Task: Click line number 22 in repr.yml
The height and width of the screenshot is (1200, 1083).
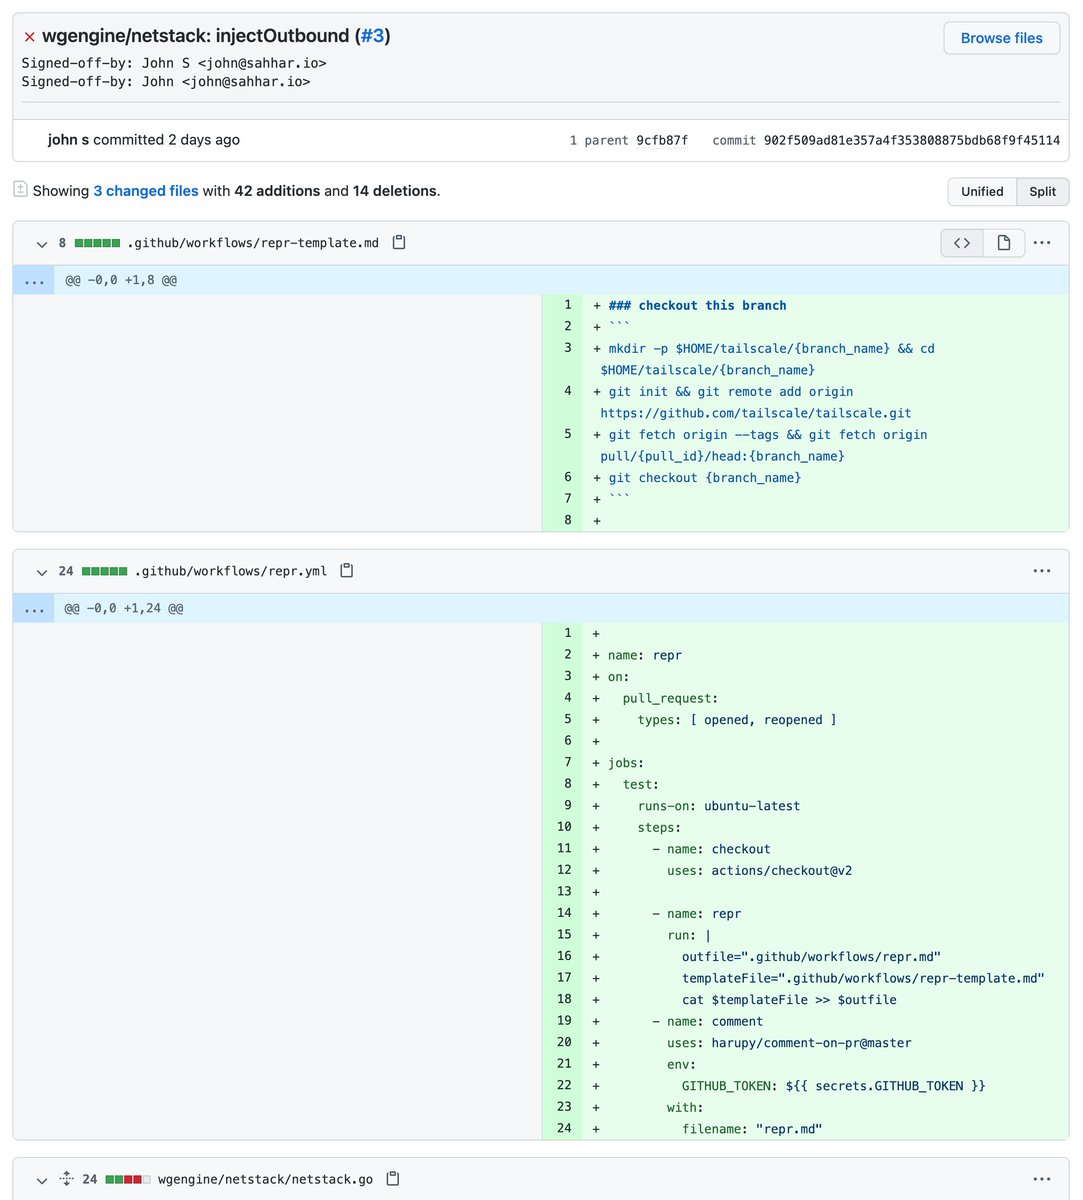Action: coord(564,1085)
